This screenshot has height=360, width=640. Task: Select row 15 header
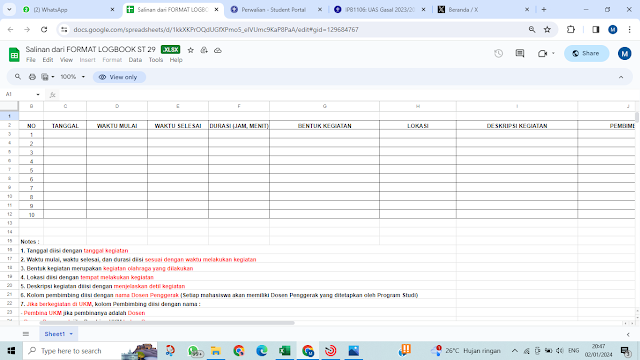[9, 241]
